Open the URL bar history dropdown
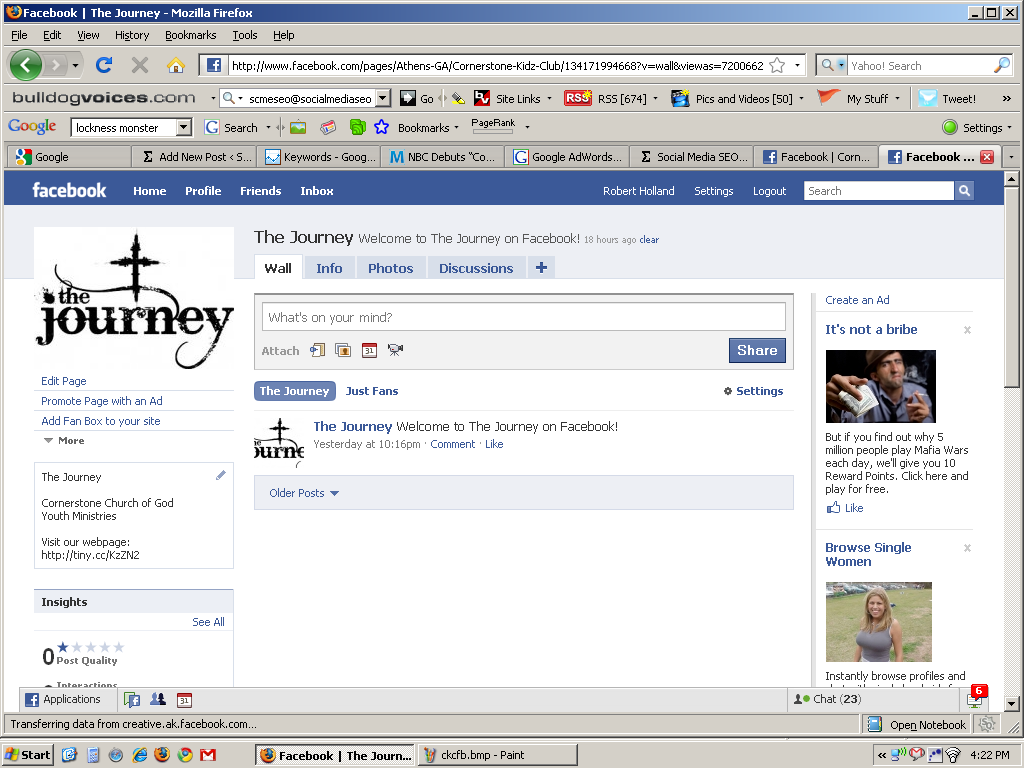This screenshot has width=1024, height=768. coord(797,65)
